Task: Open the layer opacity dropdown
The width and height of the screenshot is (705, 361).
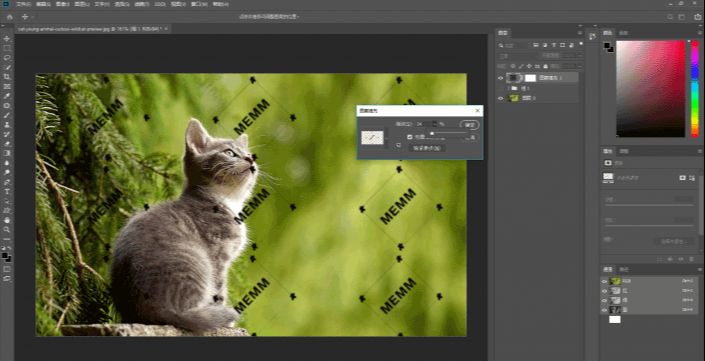Action: click(x=580, y=56)
